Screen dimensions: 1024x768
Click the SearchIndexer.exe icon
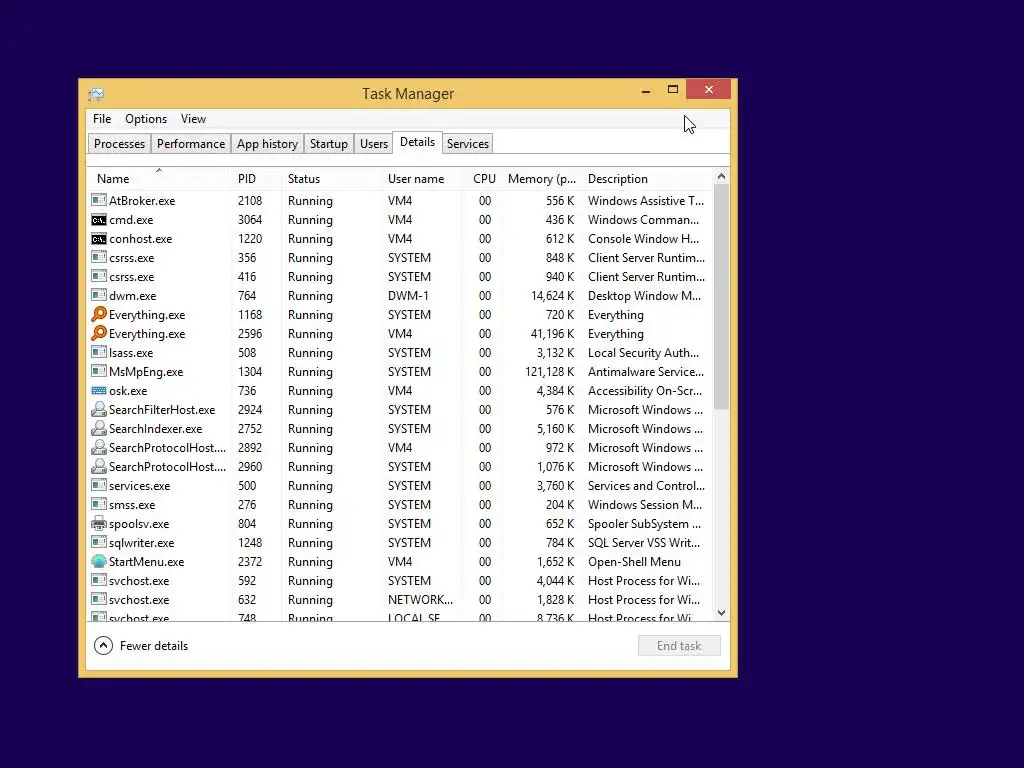[x=99, y=428]
